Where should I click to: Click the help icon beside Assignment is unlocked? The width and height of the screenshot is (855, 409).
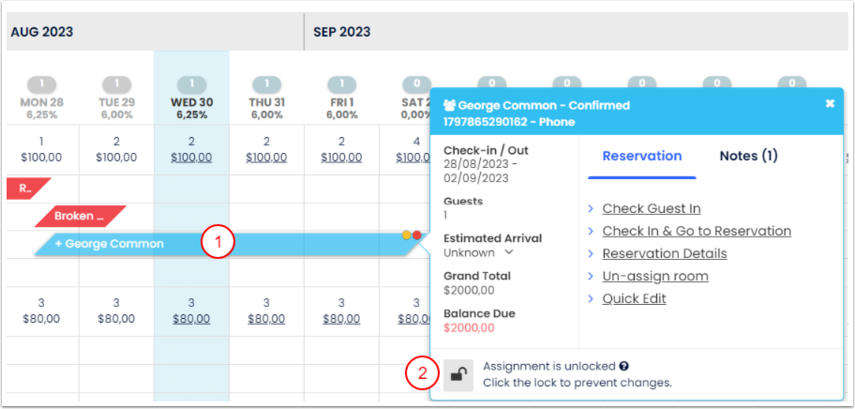[624, 367]
